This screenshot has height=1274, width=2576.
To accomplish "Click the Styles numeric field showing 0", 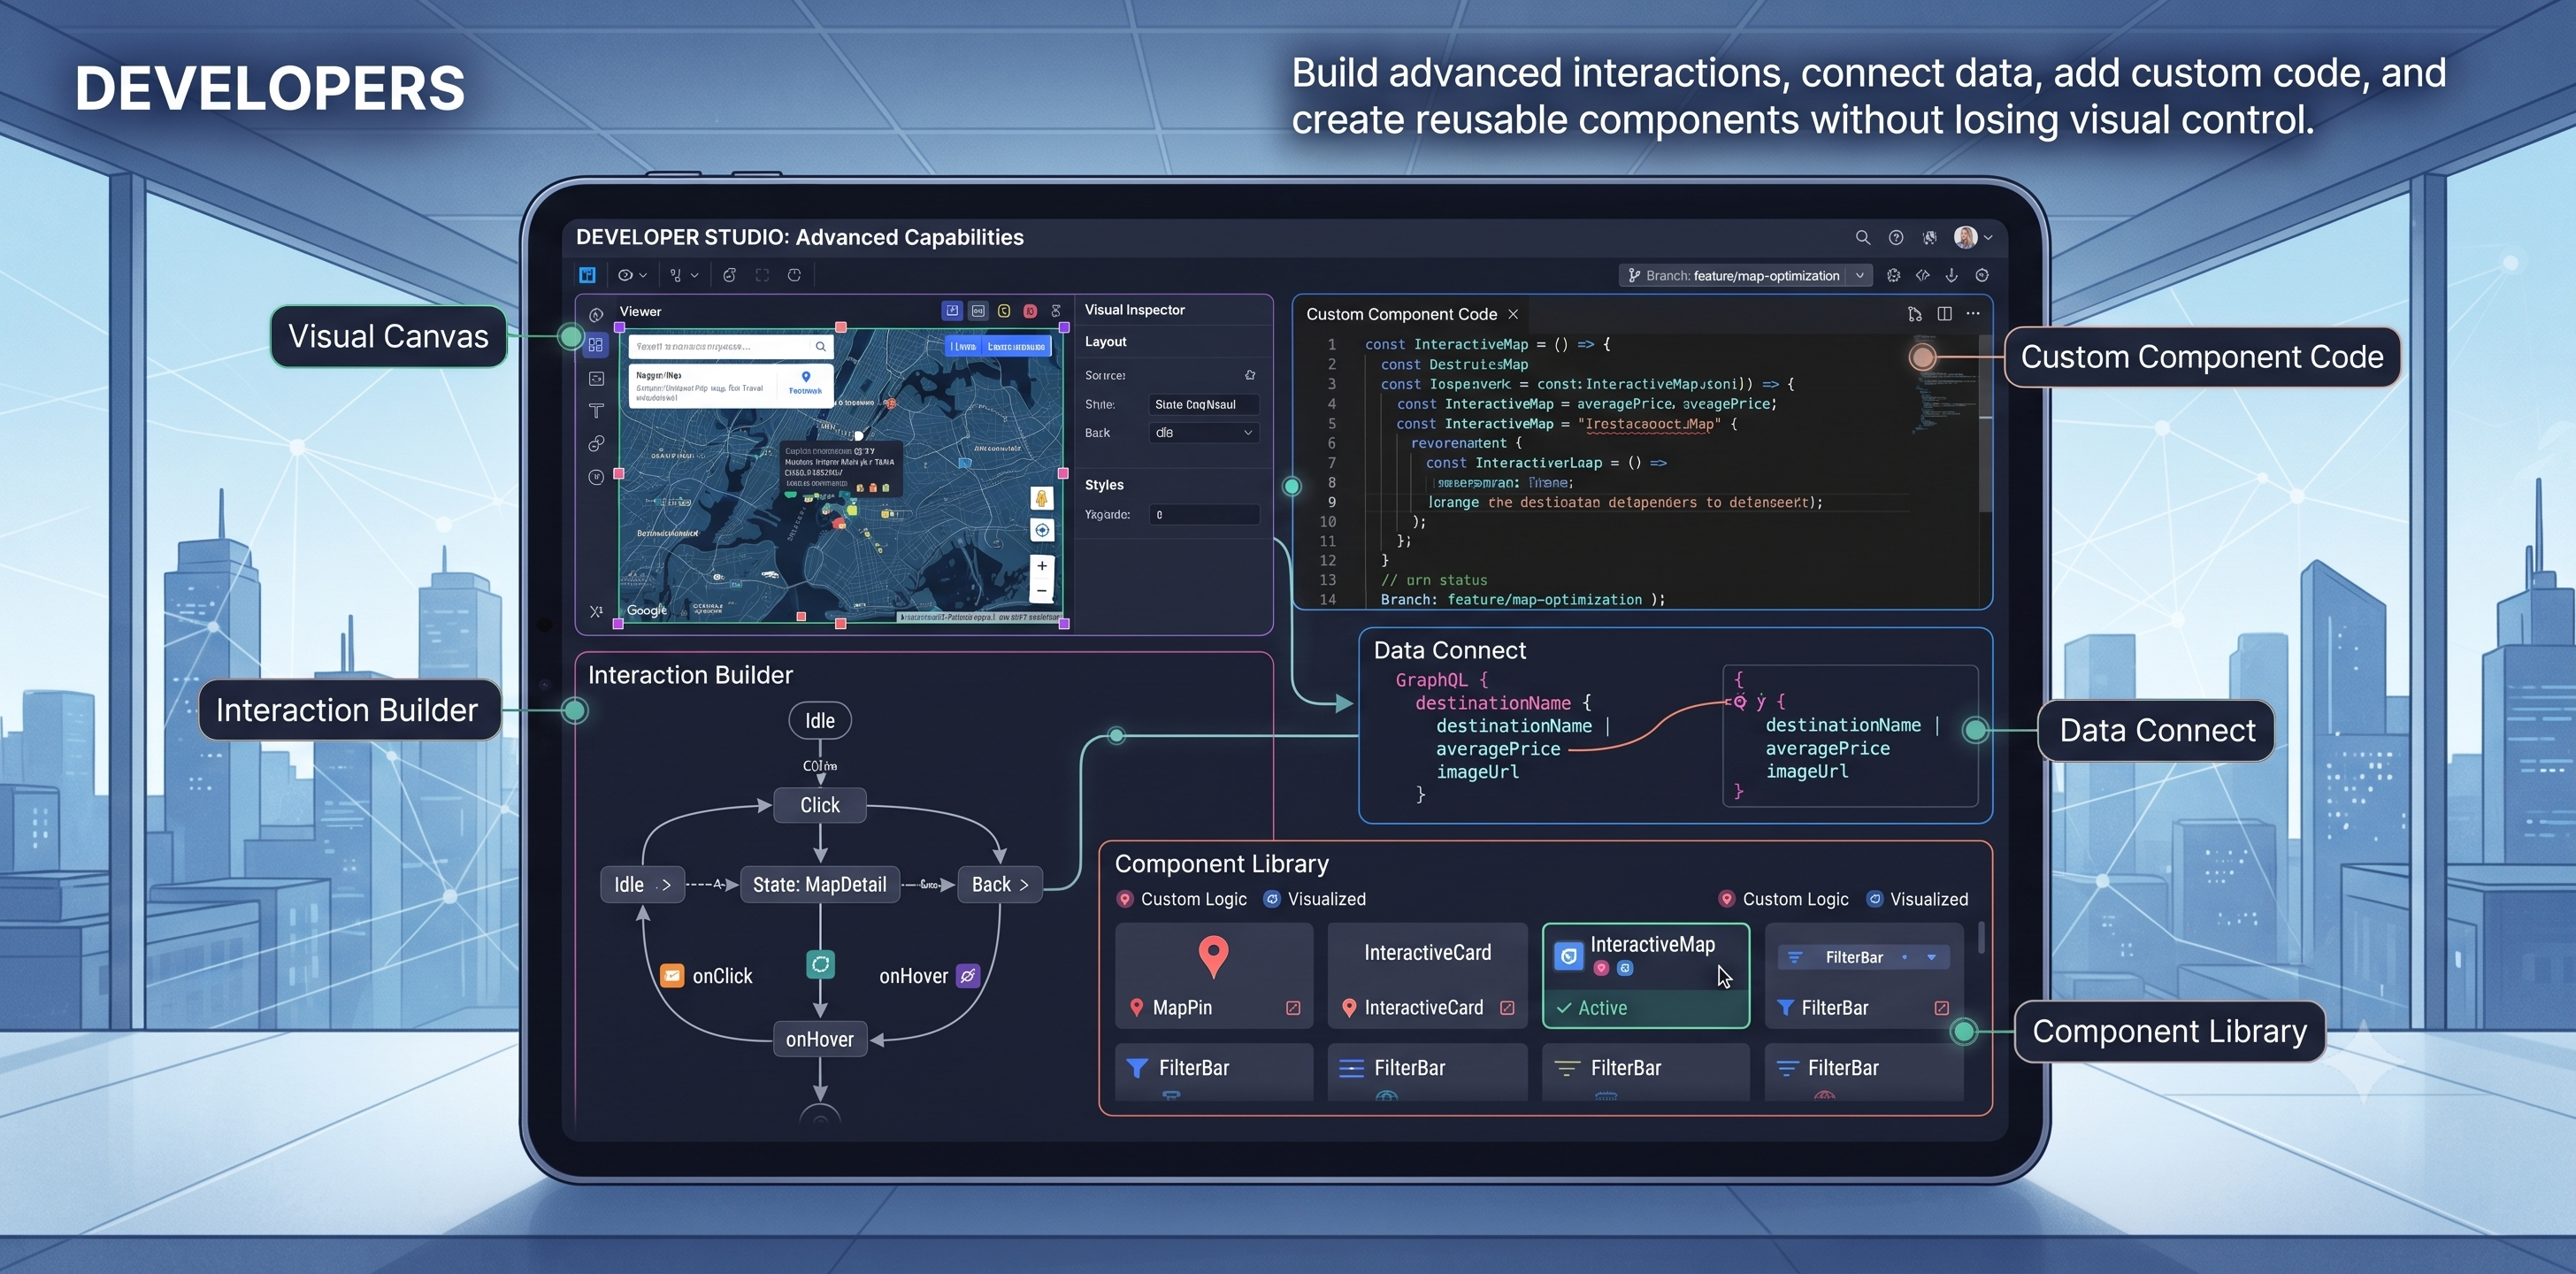I will point(1204,515).
